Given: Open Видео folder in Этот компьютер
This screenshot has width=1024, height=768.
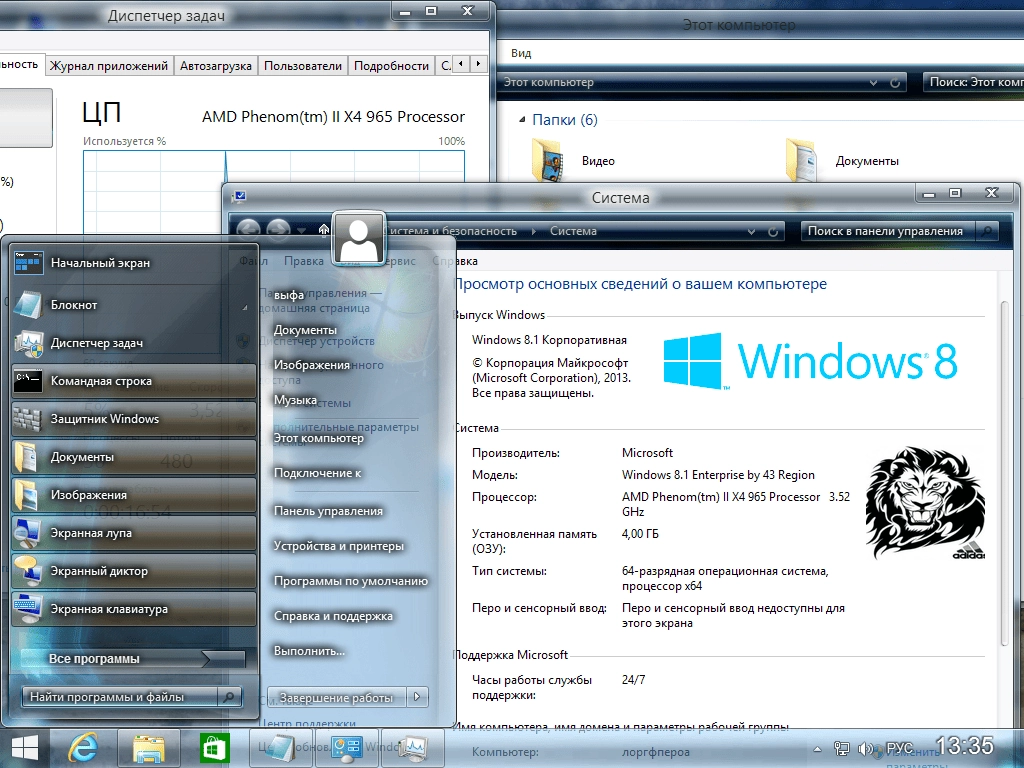Looking at the screenshot, I should click(575, 161).
